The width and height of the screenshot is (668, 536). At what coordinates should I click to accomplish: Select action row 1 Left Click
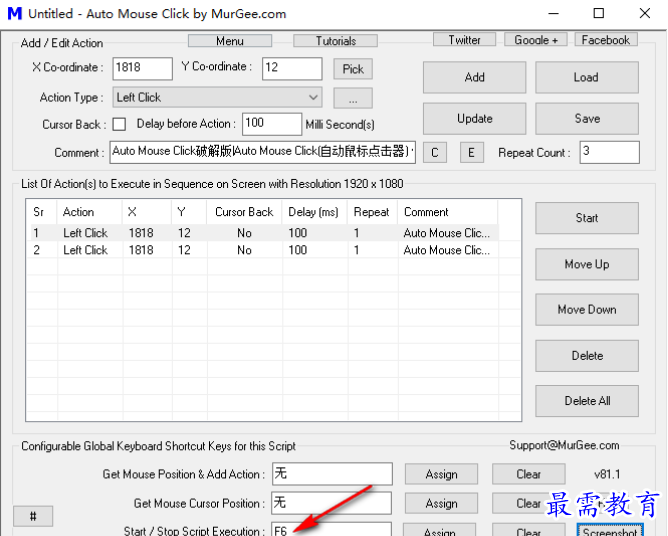coord(264,233)
